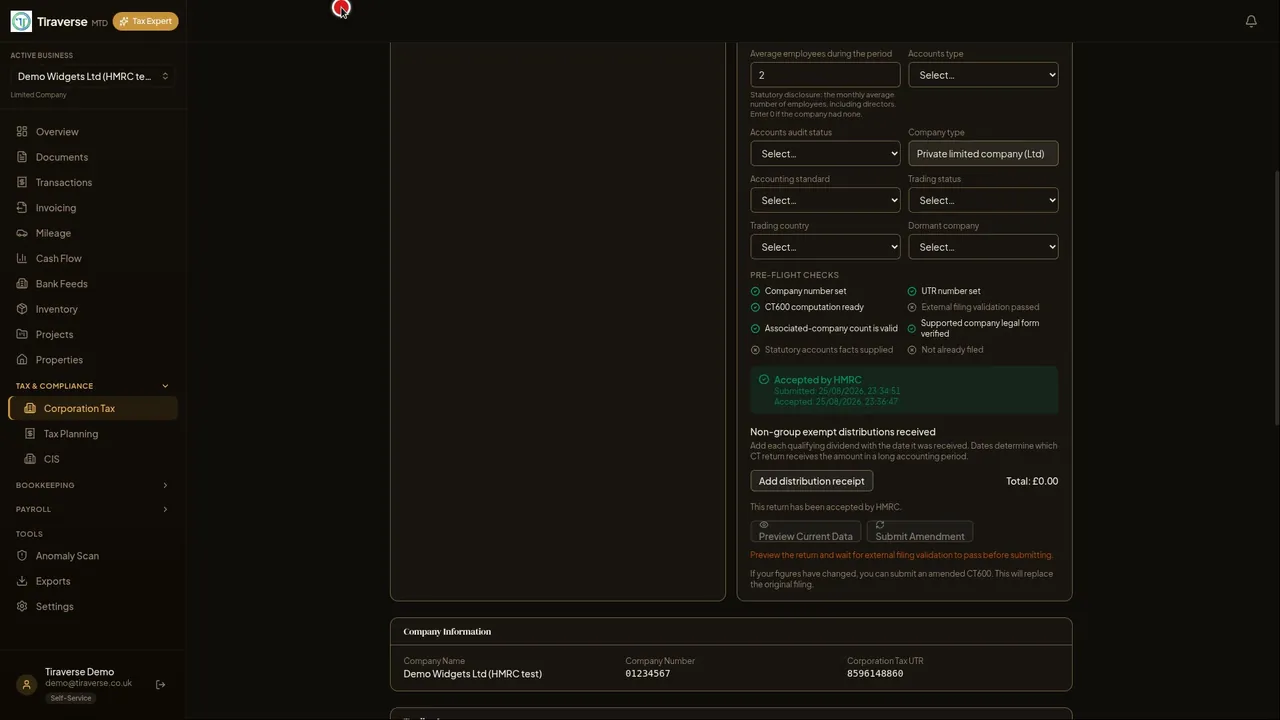Open the Accounts type dropdown

point(983,75)
